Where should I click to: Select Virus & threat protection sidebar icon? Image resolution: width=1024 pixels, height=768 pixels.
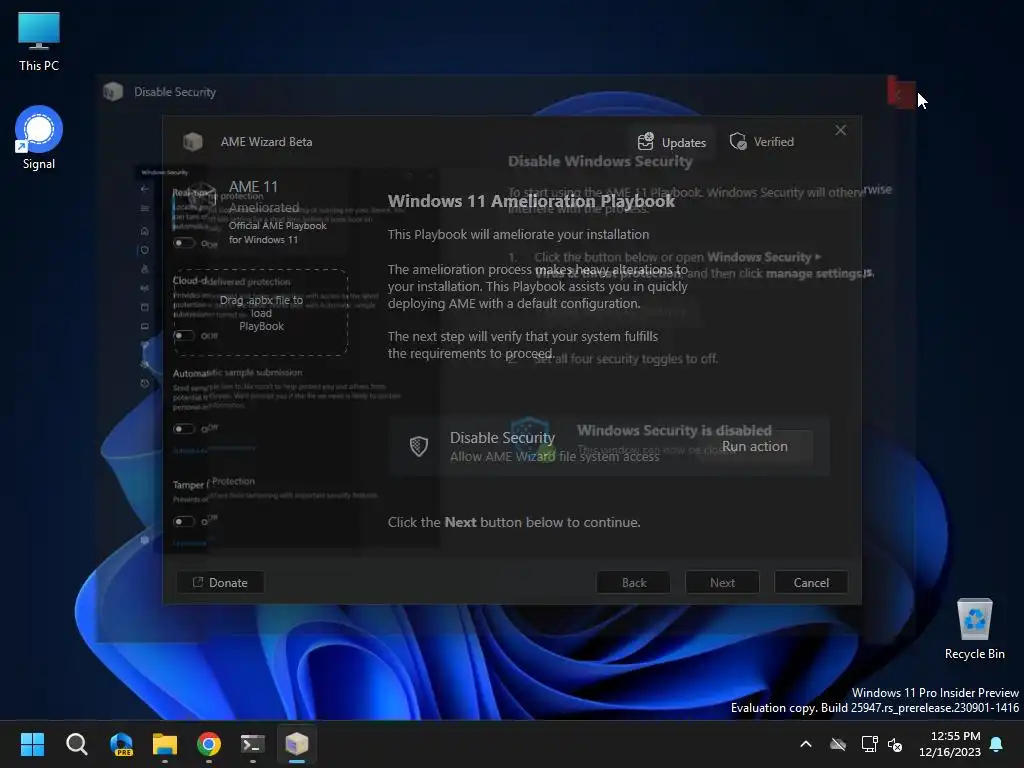coord(144,250)
